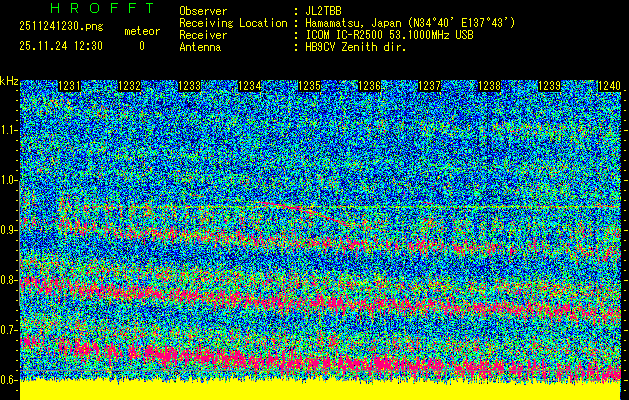Click the 0.7 kHz frequency axis label
The image size is (629, 400).
point(9,329)
